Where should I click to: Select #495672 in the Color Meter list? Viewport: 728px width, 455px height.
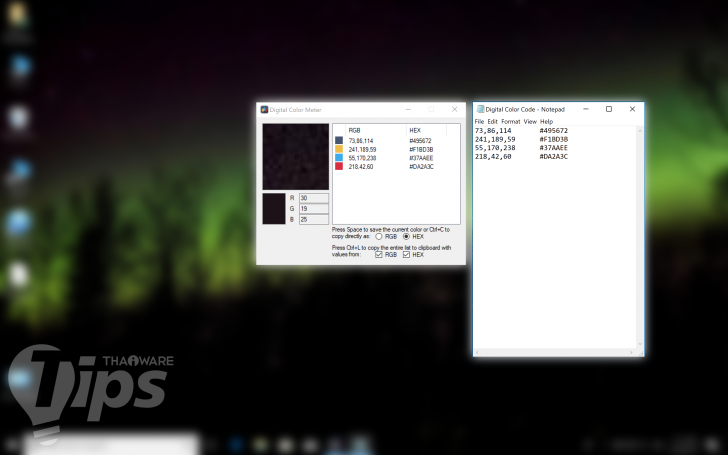click(x=420, y=141)
